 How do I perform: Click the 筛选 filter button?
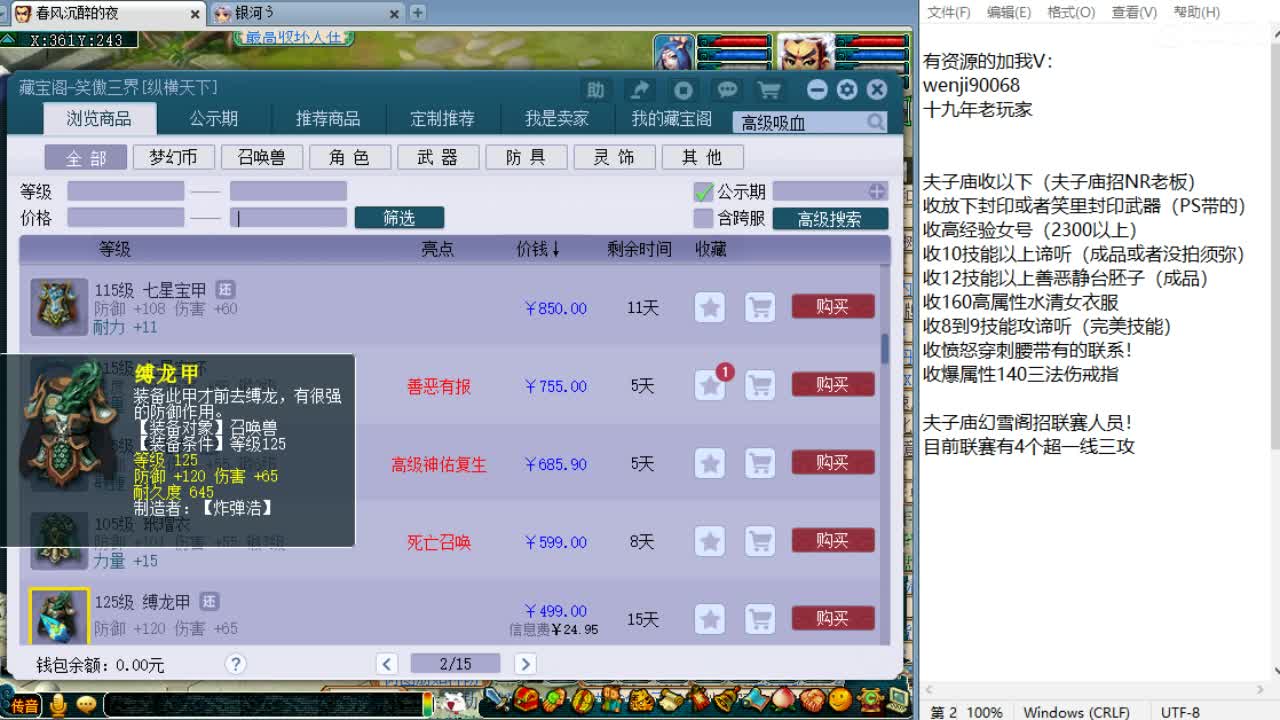tap(399, 218)
